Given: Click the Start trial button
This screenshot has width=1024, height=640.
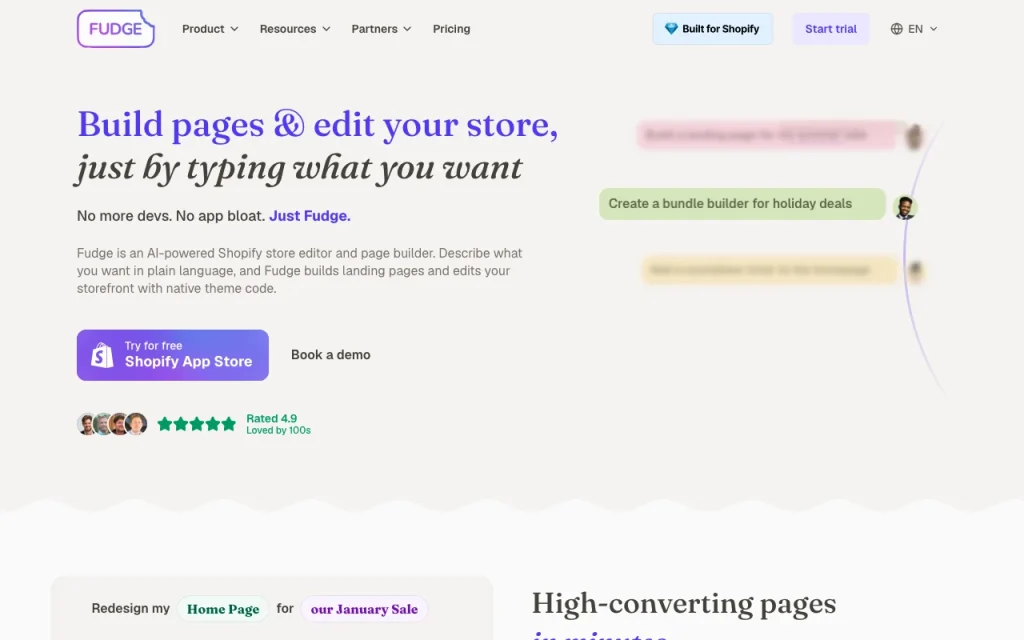Looking at the screenshot, I should 831,29.
